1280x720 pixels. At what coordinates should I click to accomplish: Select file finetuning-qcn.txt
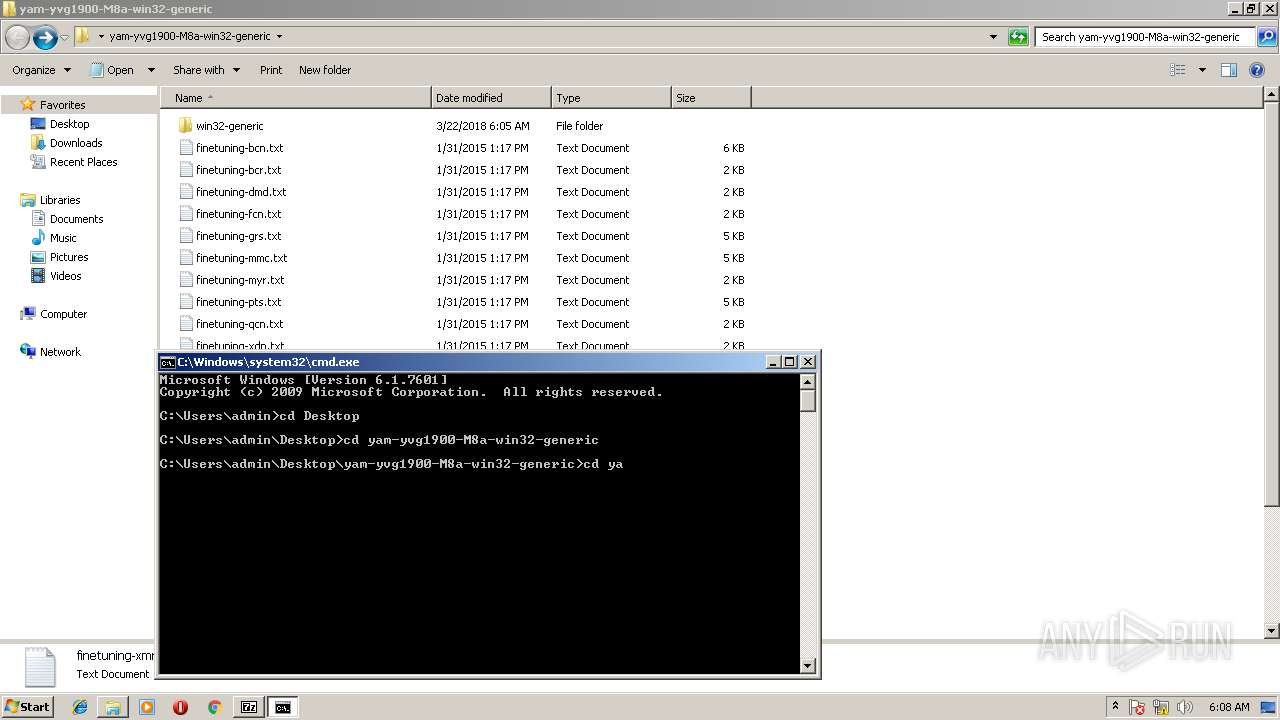(x=239, y=324)
